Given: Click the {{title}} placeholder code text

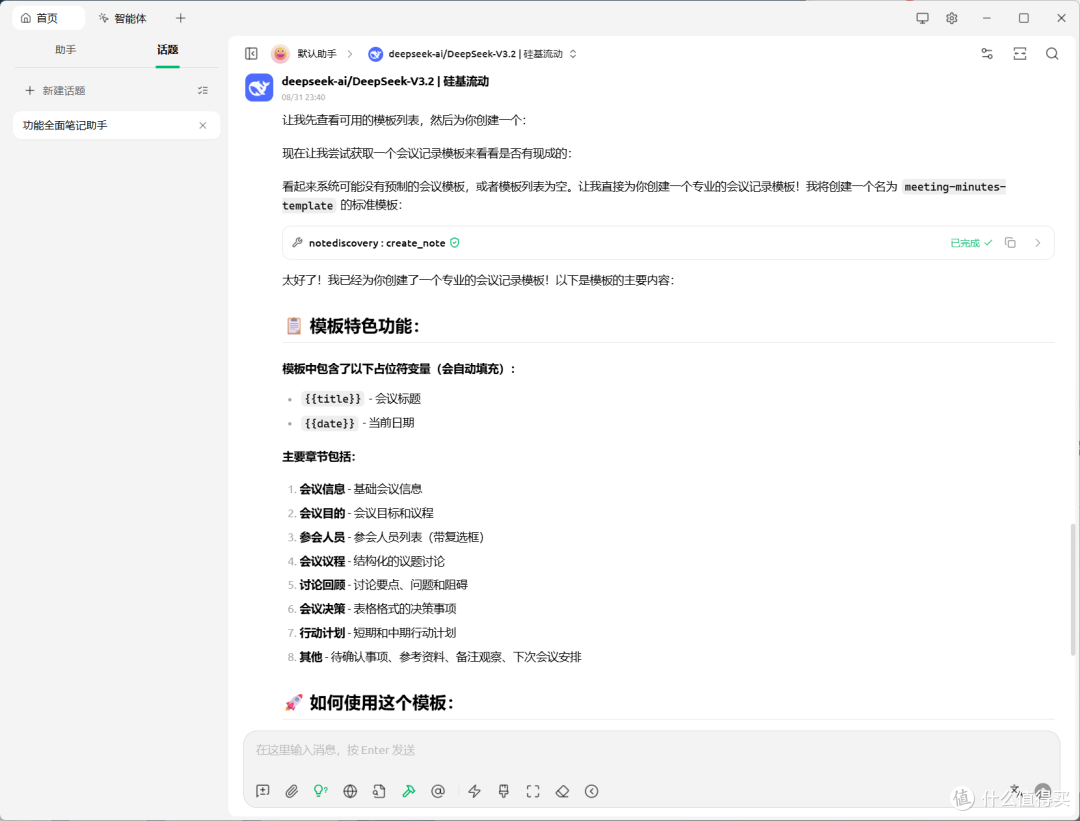Looking at the screenshot, I should coord(333,399).
